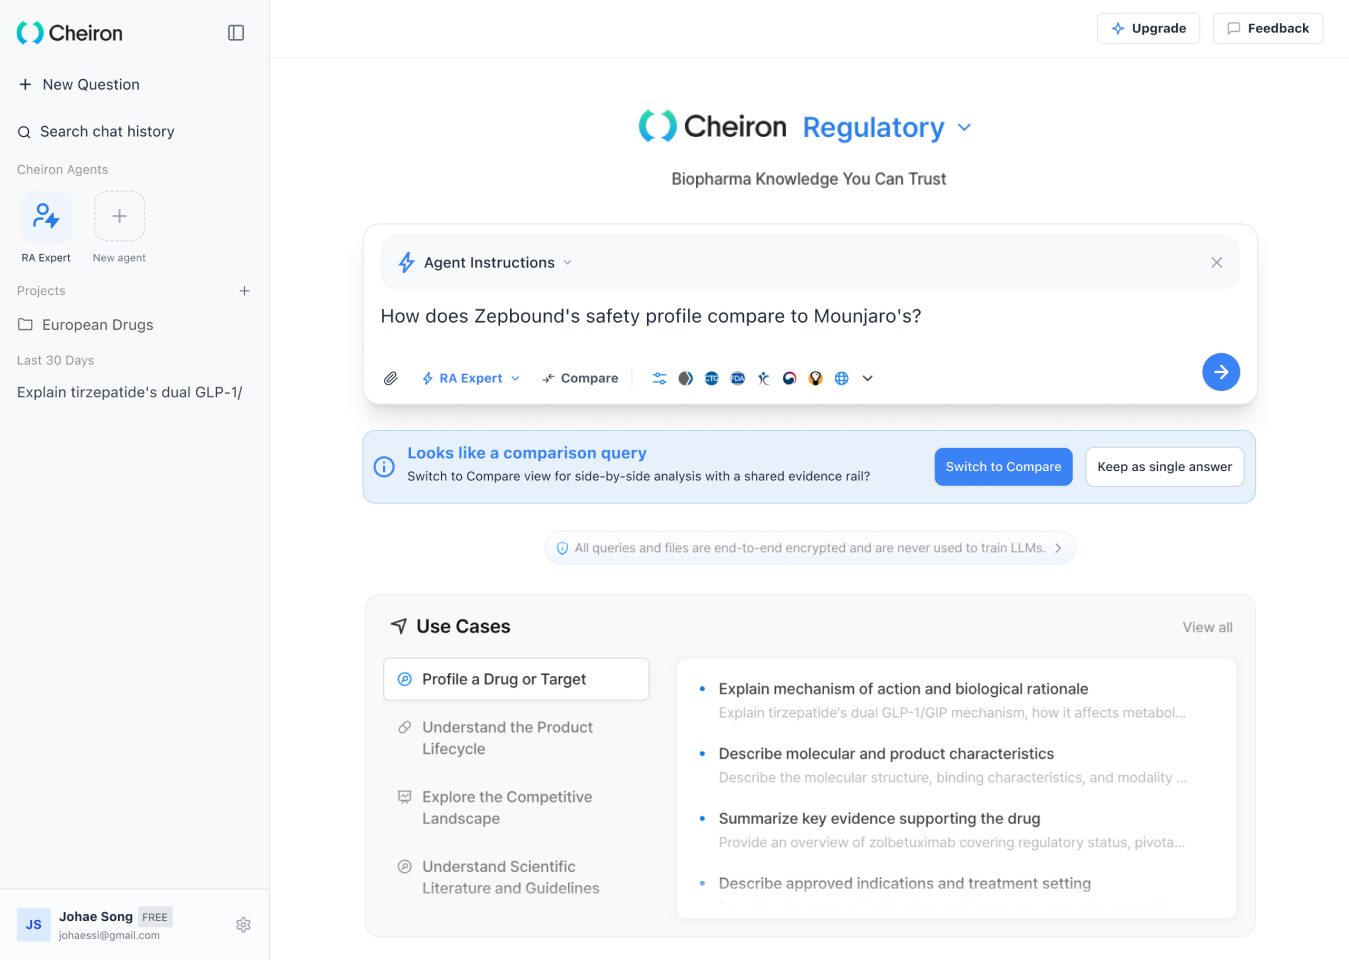The width and height of the screenshot is (1349, 960).
Task: Select 'Summarize key evidence supporting the drug'
Action: (879, 819)
